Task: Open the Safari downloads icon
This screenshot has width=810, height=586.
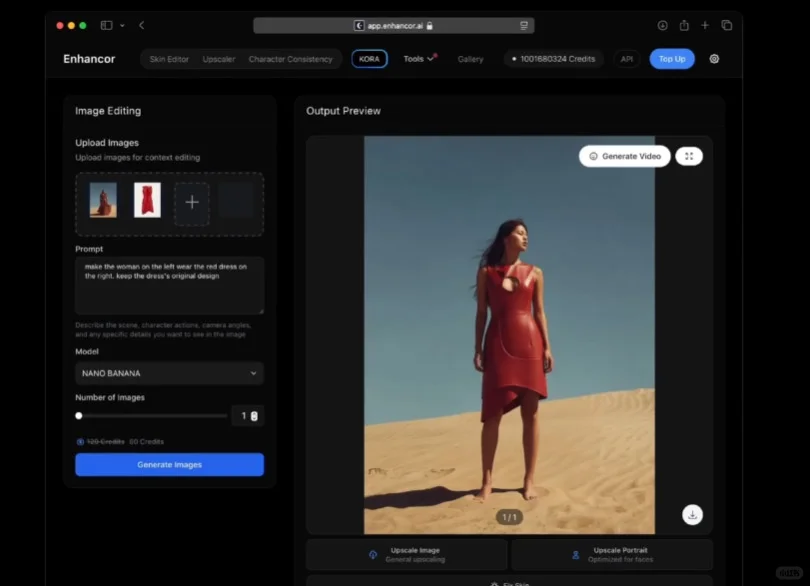Action: 662,25
